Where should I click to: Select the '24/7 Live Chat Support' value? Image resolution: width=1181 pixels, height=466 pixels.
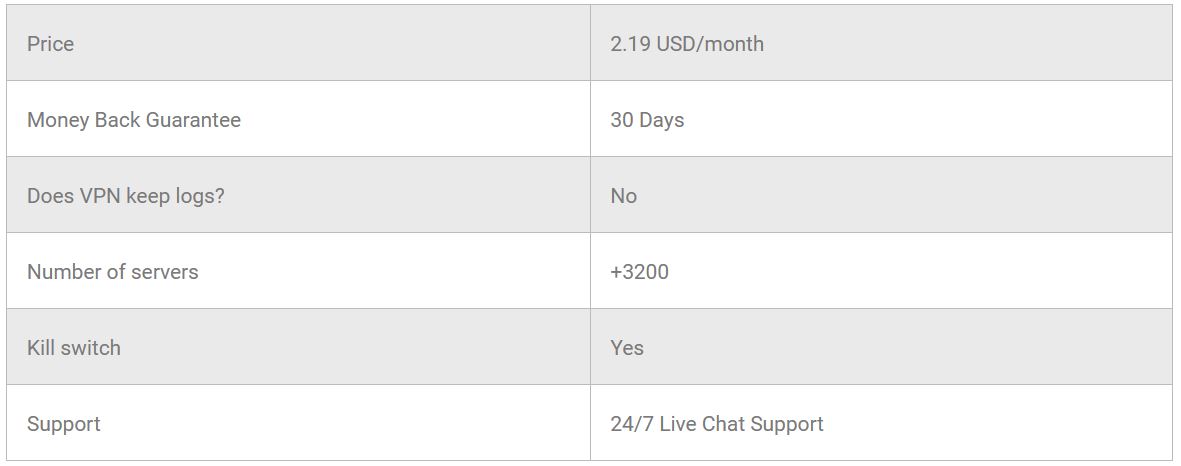pyautogui.click(x=717, y=424)
